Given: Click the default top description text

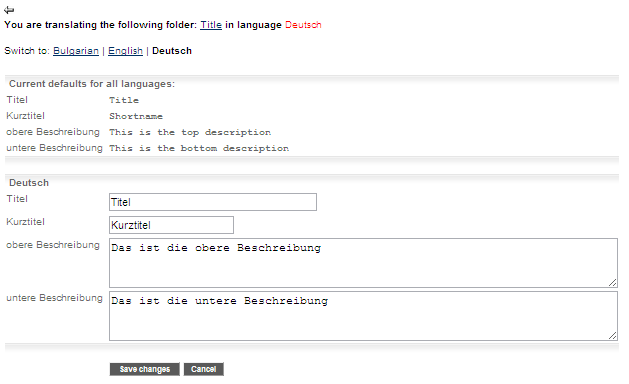Looking at the screenshot, I should [190, 132].
